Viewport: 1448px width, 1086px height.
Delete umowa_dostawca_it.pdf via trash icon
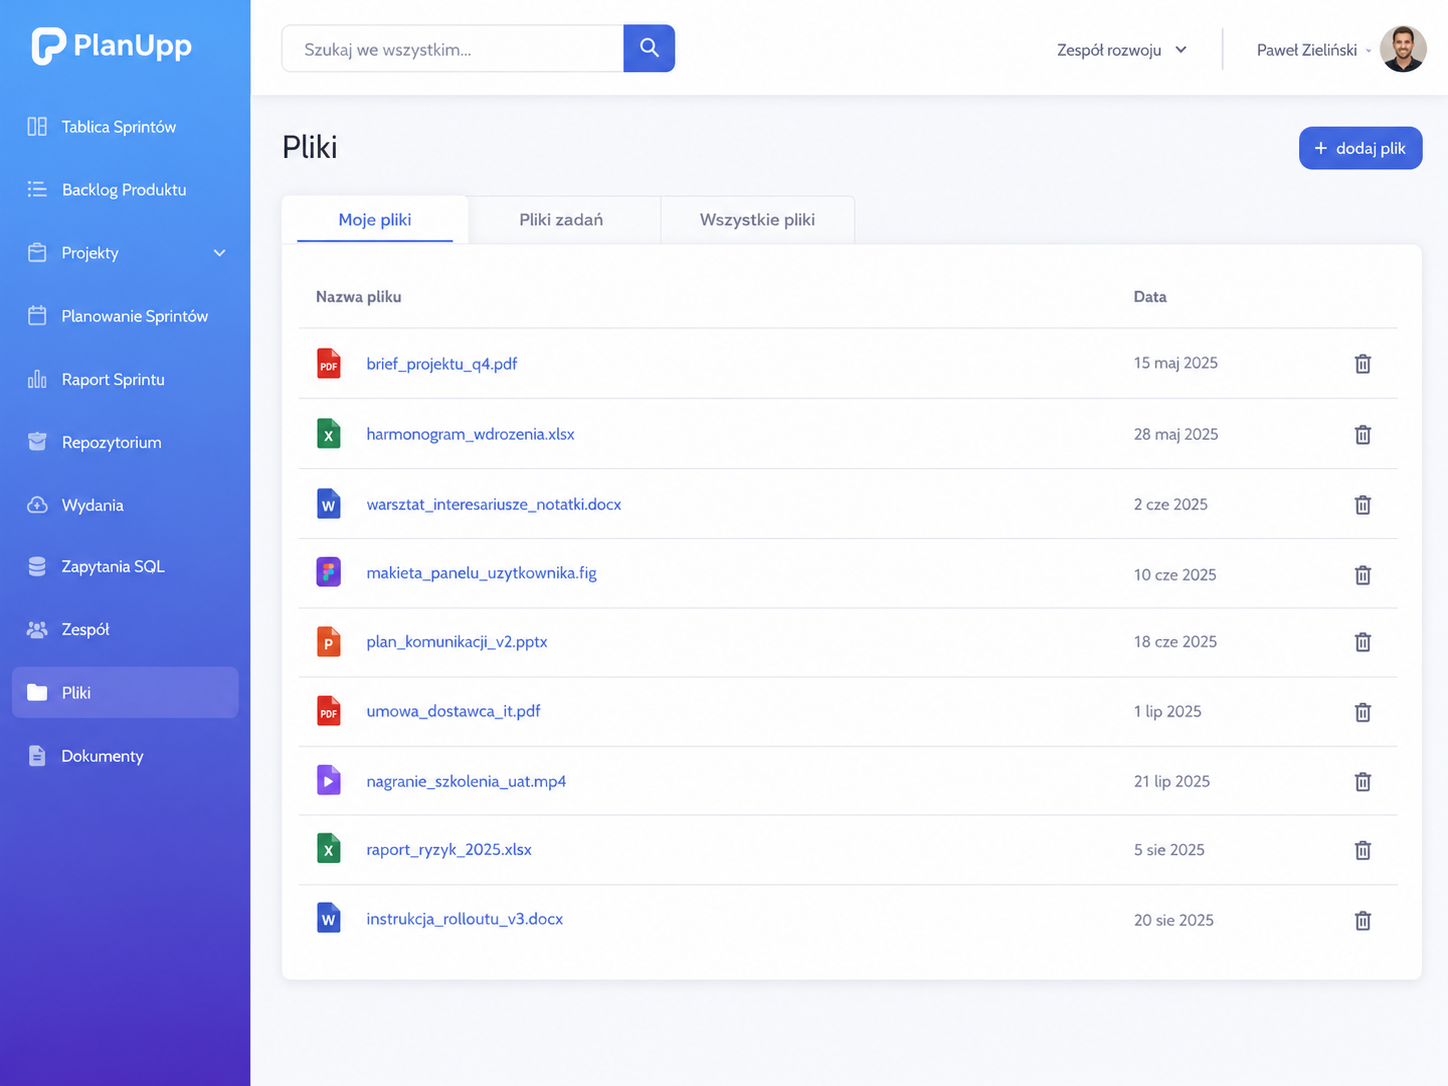[1362, 712]
